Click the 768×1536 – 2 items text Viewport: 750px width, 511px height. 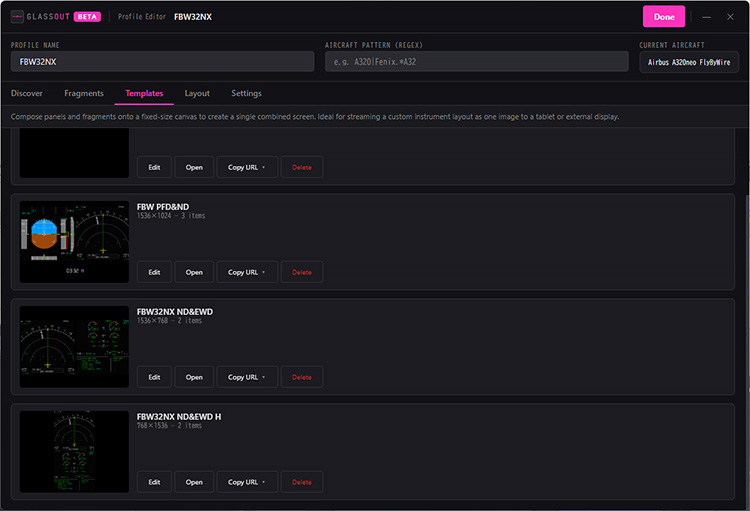coord(169,425)
